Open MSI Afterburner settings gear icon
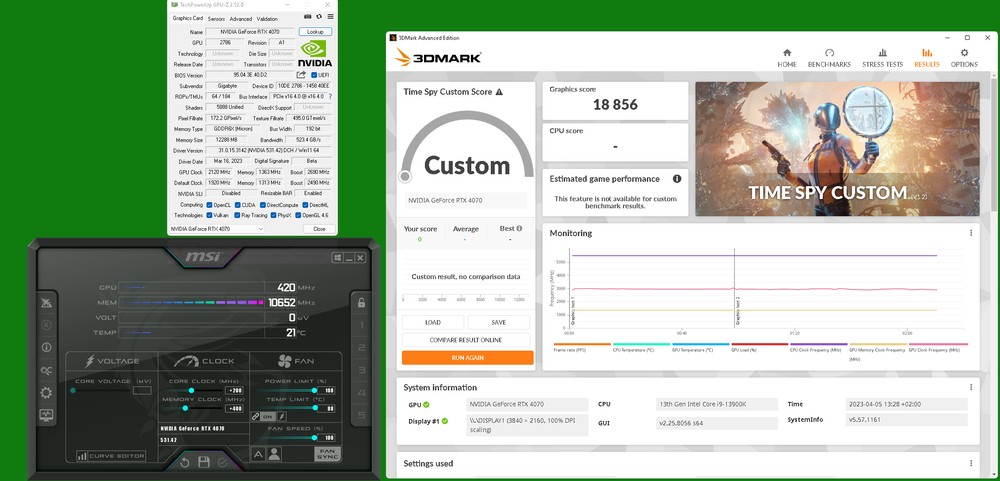The height and width of the screenshot is (481, 1000). click(47, 392)
